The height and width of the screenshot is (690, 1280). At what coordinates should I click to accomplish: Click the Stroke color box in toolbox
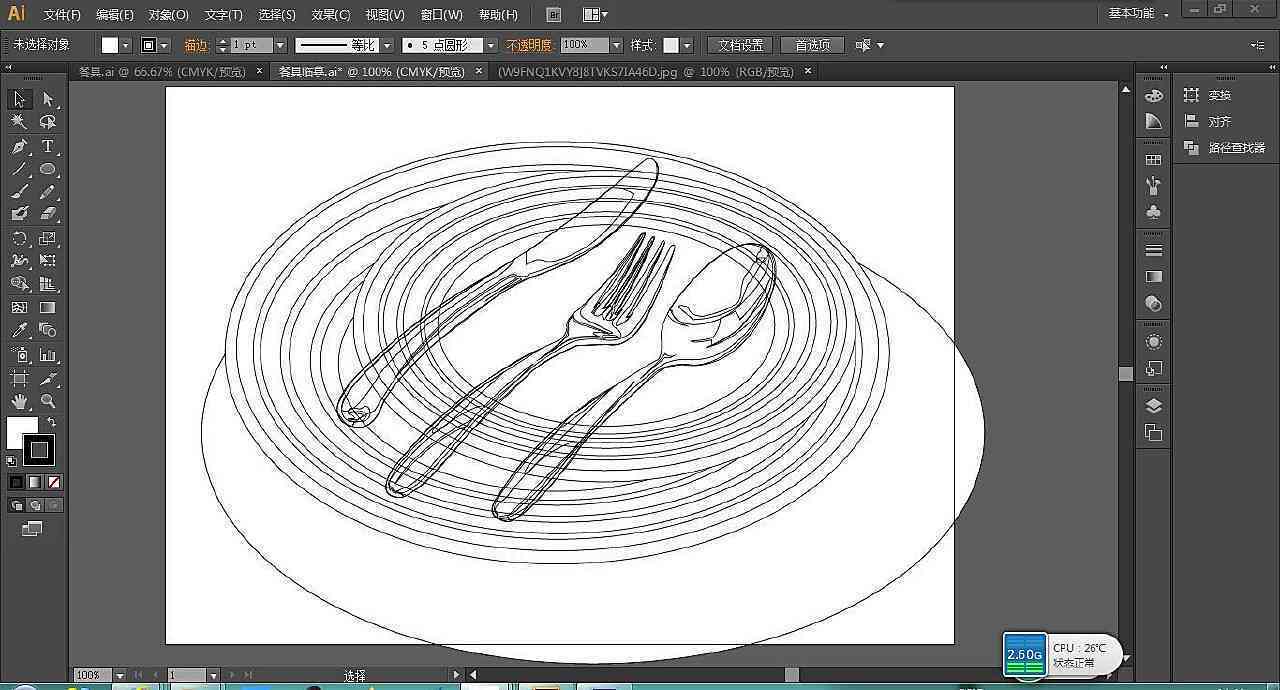[39, 450]
